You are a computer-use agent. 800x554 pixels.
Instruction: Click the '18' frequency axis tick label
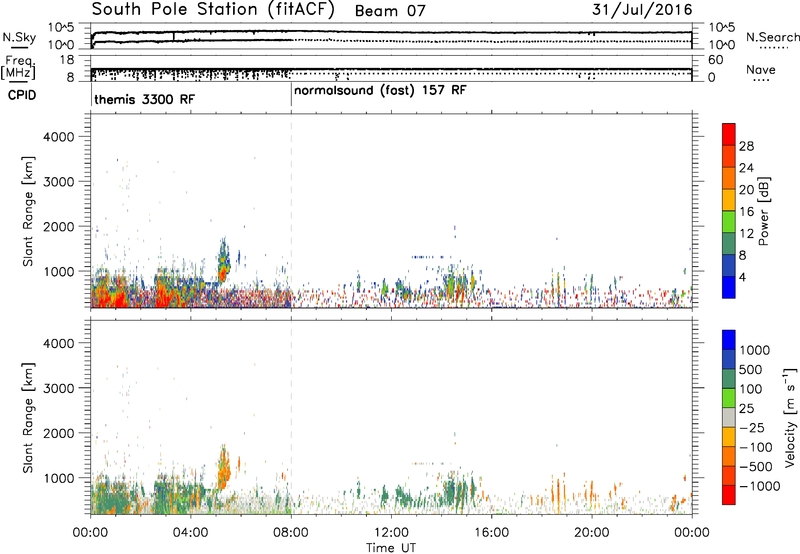[x=67, y=60]
